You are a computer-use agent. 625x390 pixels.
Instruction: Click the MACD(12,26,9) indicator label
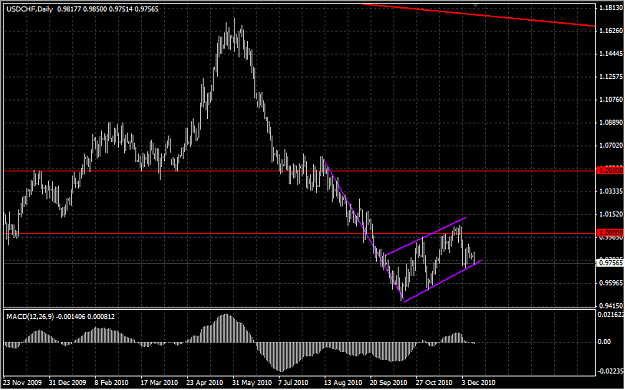[x=30, y=317]
